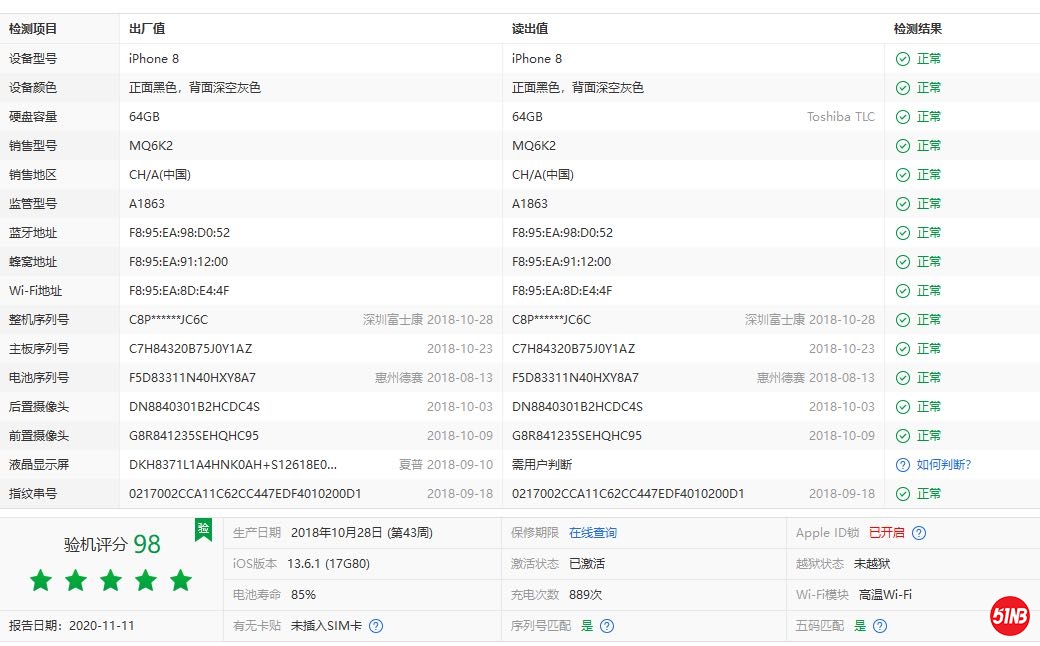Viewport: 1040px width, 646px height.
Task: Click the battery life 85% value
Action: coord(303,595)
